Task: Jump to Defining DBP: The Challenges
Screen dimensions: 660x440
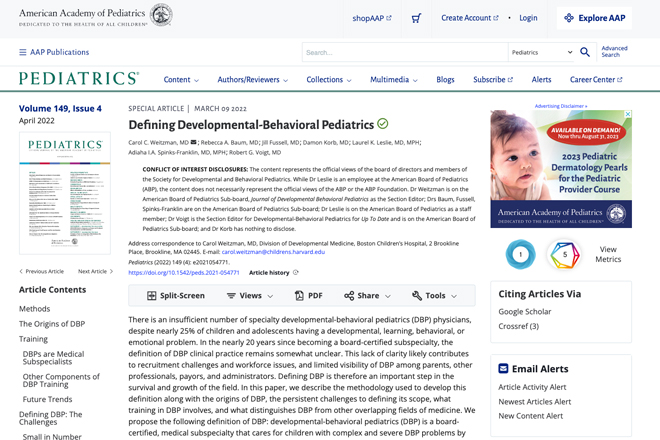Action: (x=51, y=418)
